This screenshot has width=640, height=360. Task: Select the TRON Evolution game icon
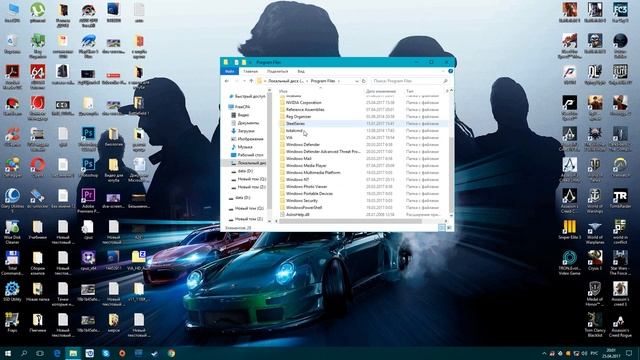pyautogui.click(x=569, y=262)
